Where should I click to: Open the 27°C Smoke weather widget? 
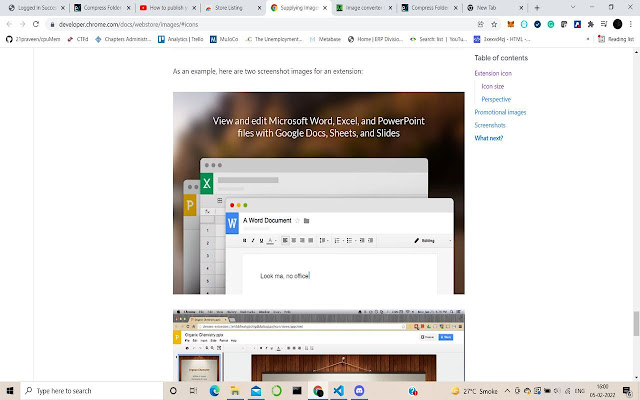pyautogui.click(x=474, y=391)
